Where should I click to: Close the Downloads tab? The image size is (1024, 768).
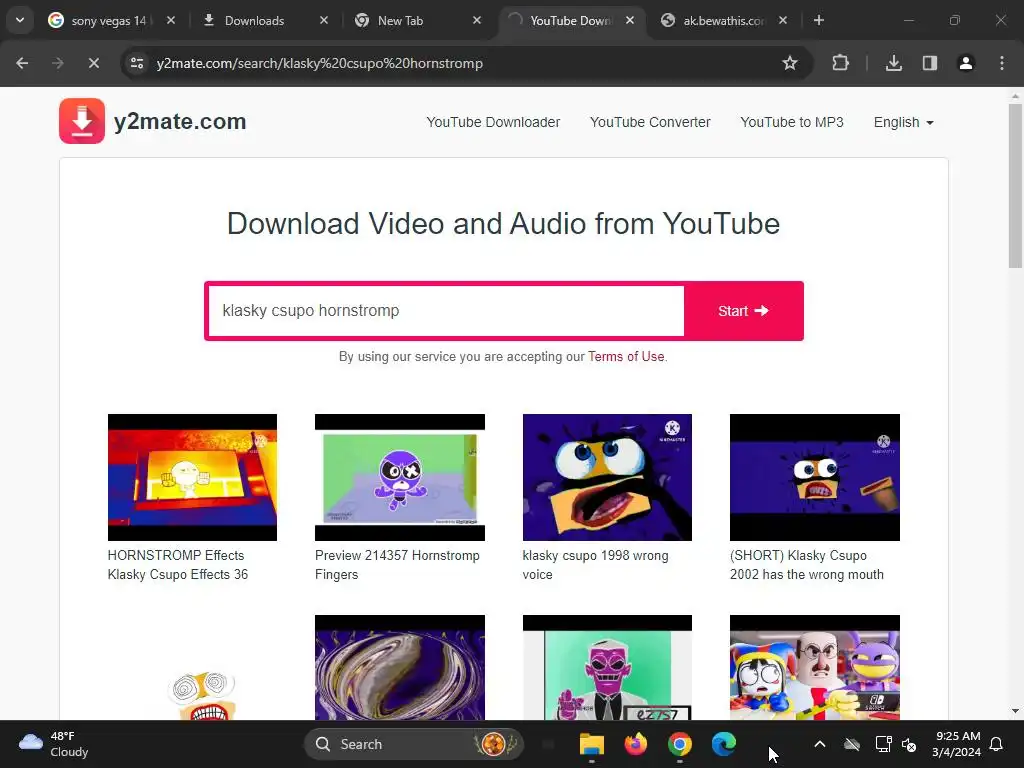(323, 20)
